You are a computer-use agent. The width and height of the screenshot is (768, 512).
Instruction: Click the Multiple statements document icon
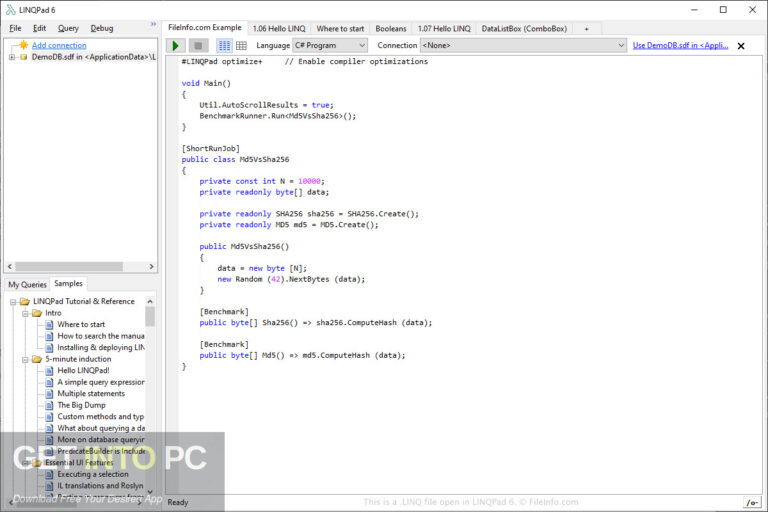pos(49,393)
